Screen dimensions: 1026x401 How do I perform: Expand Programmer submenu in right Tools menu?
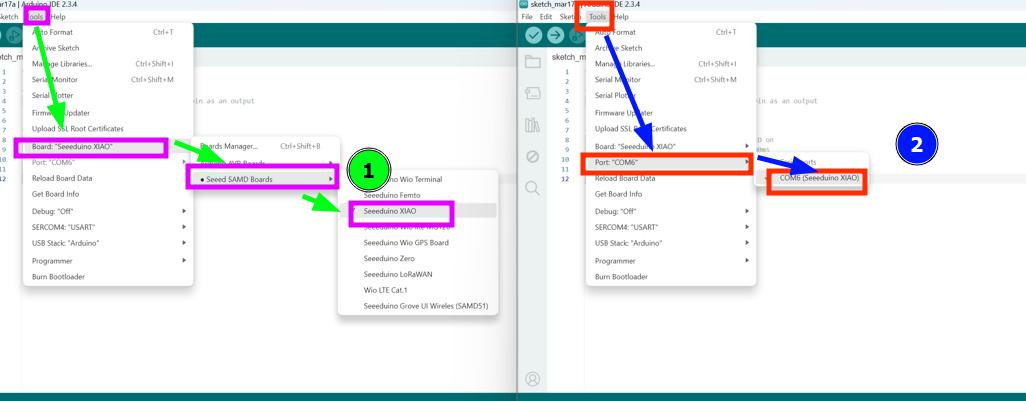pos(671,260)
